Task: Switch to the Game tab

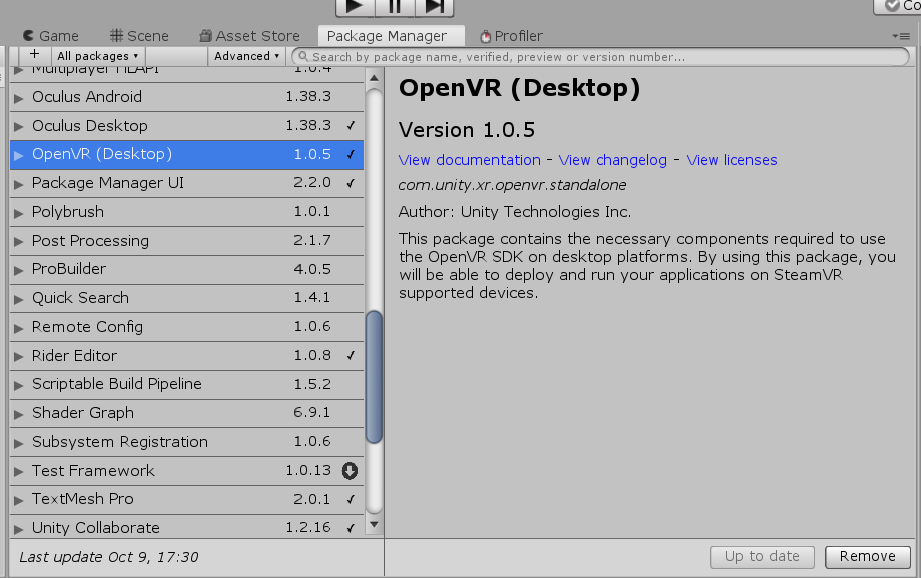Action: point(51,36)
